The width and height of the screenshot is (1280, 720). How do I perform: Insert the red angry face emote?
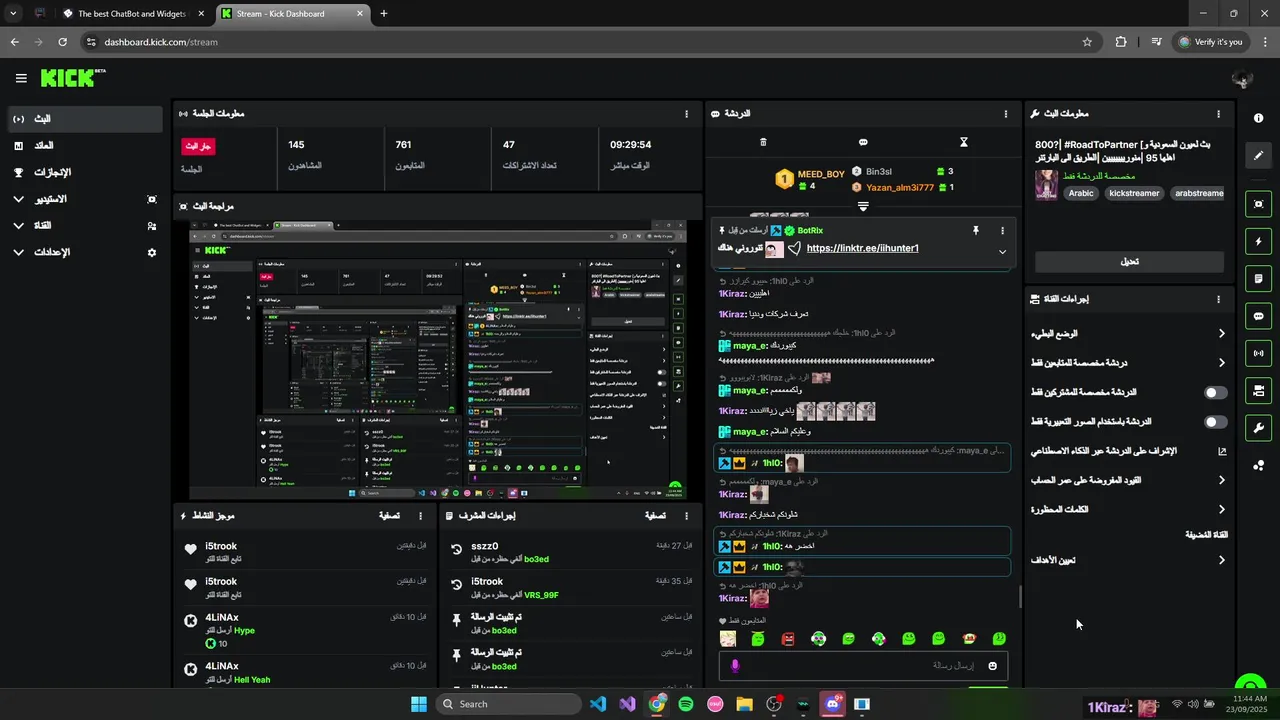tap(788, 638)
